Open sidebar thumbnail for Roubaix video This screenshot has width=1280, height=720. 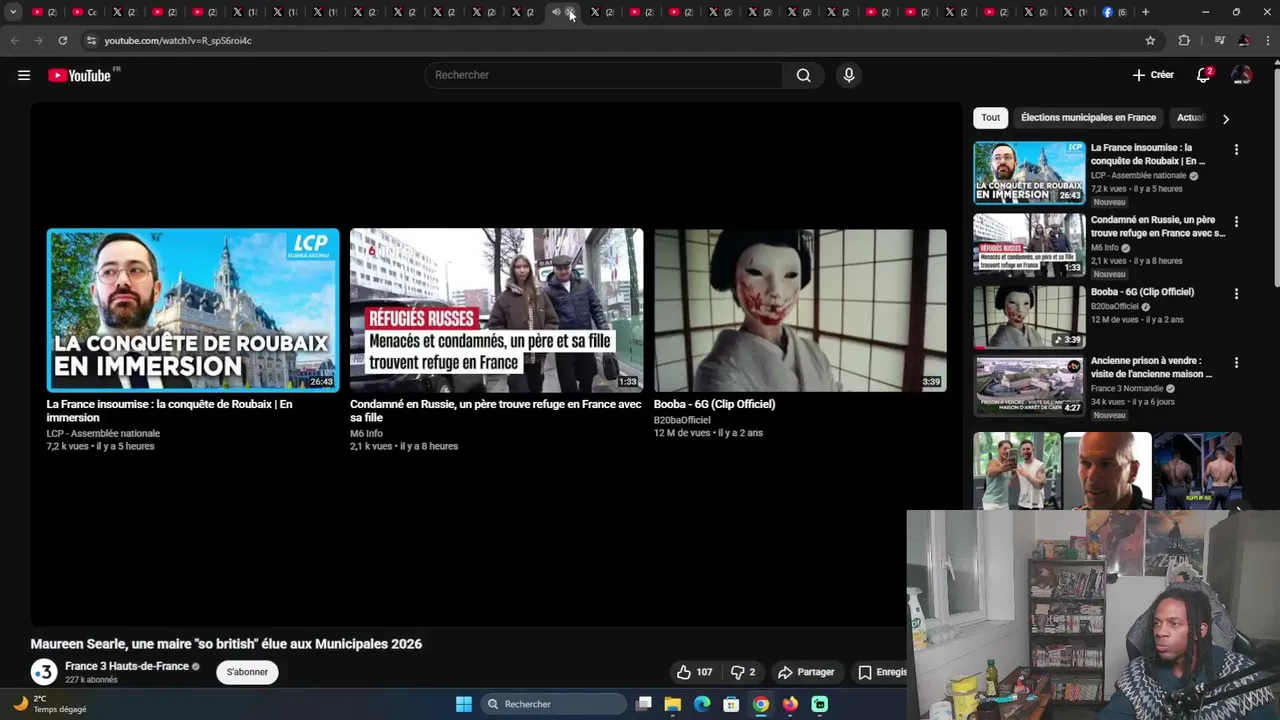point(1029,173)
